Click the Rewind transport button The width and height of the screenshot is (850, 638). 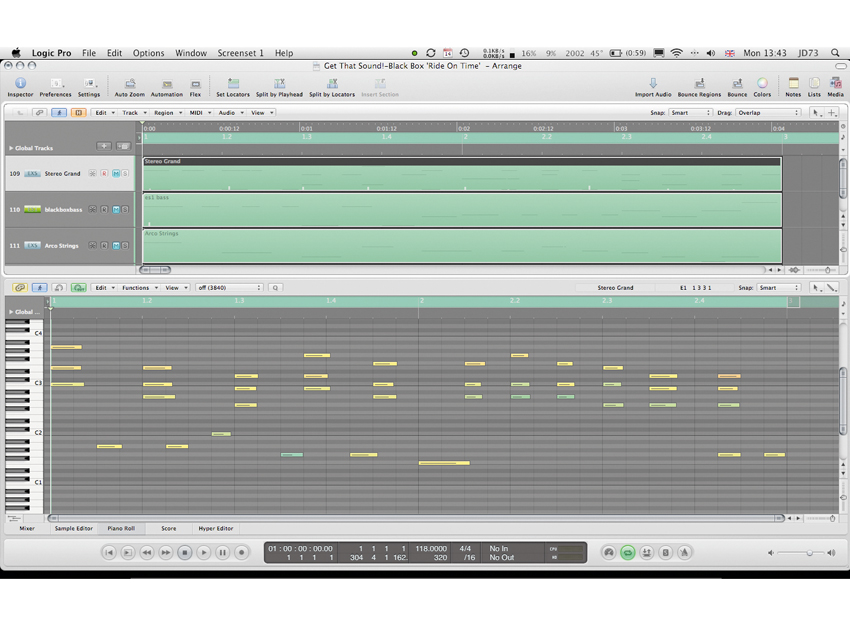(x=146, y=552)
